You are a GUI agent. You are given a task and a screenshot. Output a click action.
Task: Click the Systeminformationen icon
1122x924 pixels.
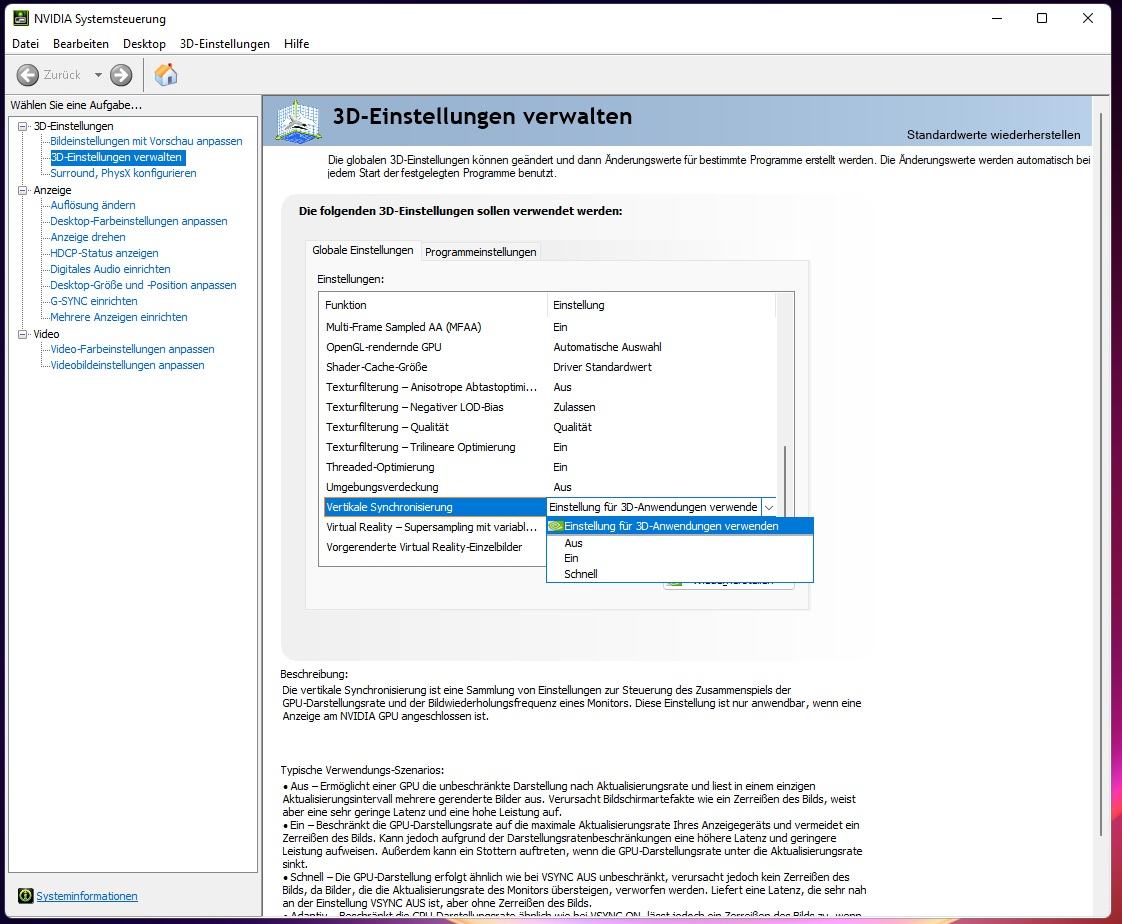pyautogui.click(x=26, y=895)
